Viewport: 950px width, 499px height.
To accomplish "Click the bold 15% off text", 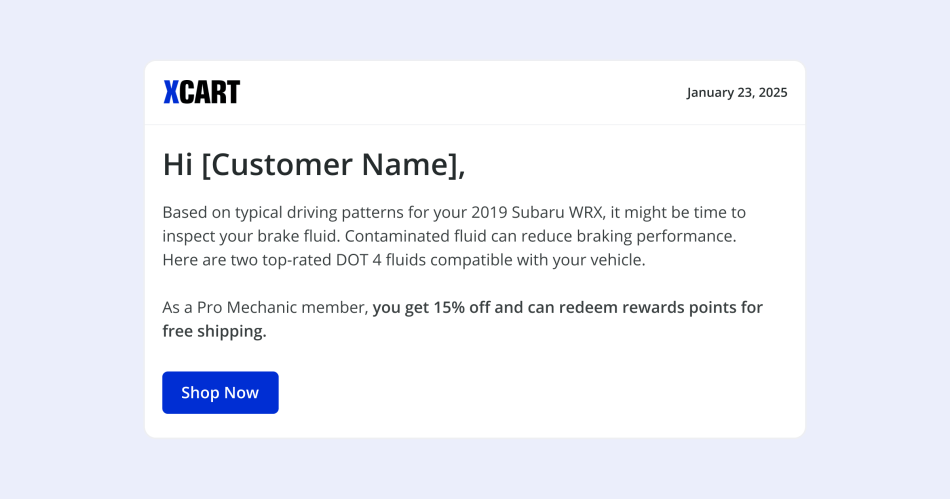I will [461, 307].
